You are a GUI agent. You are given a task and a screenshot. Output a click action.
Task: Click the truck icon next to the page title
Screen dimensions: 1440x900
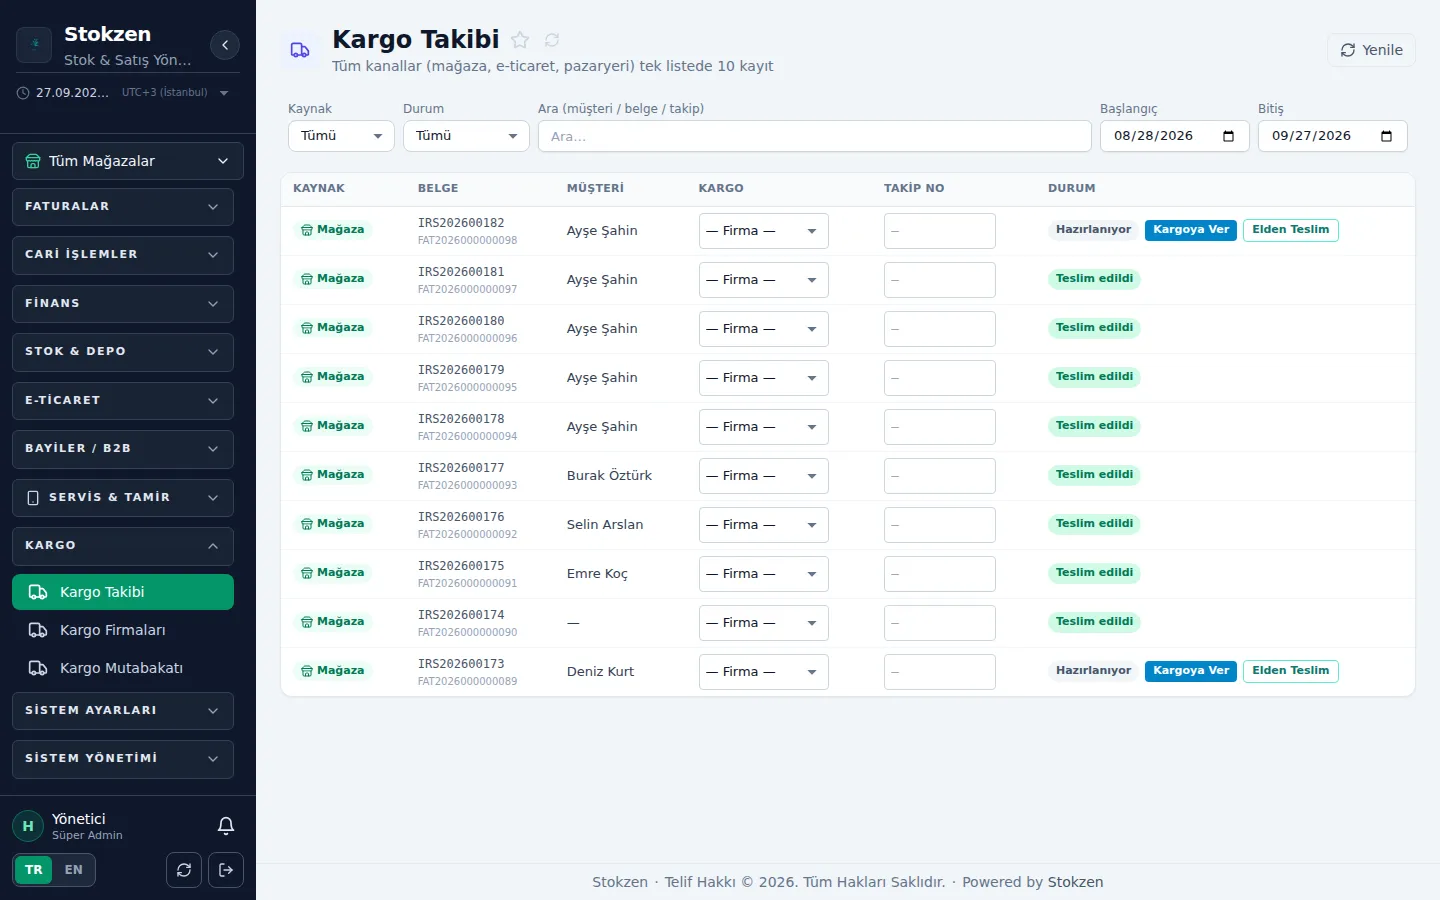click(x=300, y=50)
